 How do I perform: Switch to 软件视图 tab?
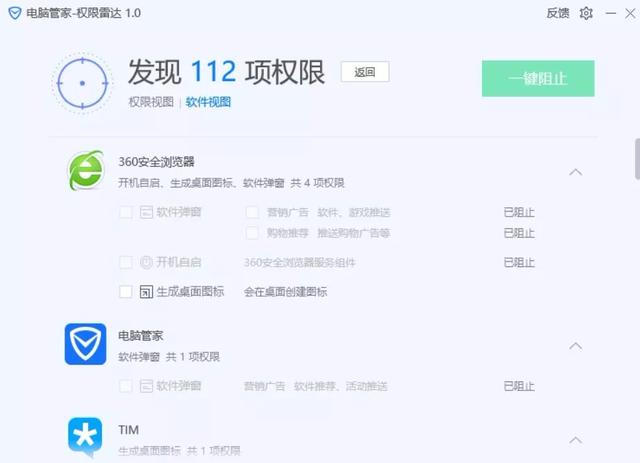point(208,102)
